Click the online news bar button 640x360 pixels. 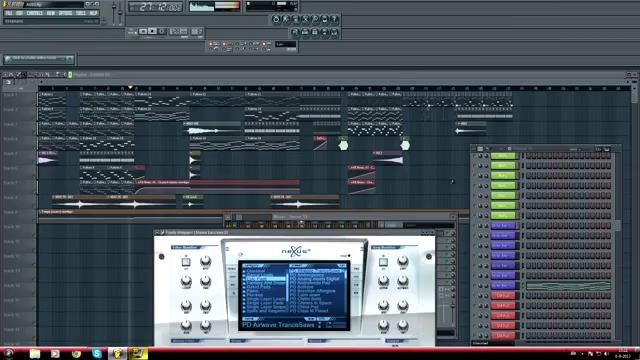click(39, 59)
